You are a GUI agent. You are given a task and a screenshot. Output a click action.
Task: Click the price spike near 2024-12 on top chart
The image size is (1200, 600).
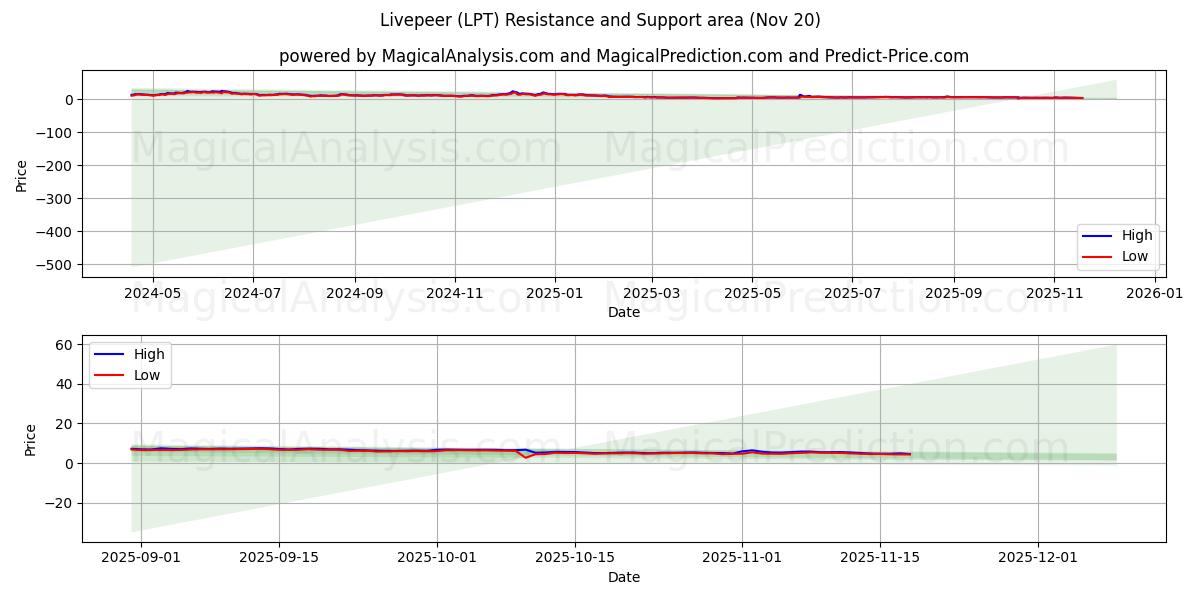512,90
